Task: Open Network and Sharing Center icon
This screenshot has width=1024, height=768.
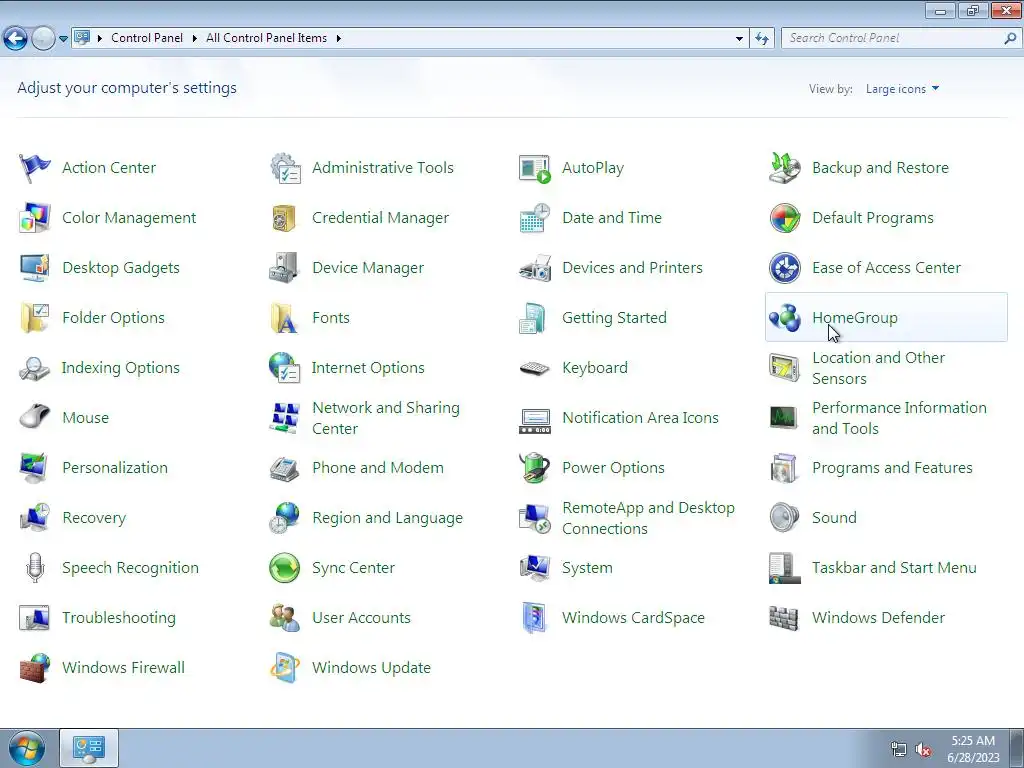Action: tap(285, 418)
